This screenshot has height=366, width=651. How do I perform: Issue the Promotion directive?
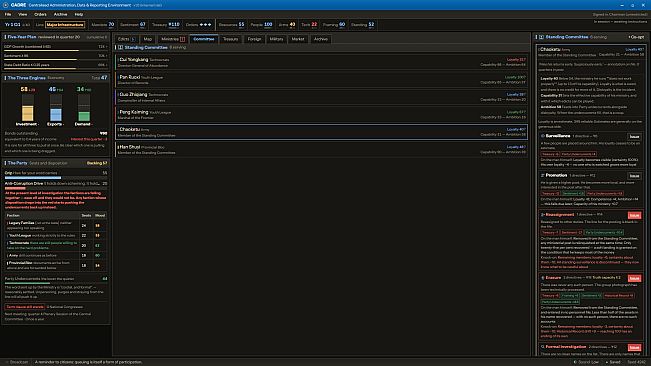(634, 176)
